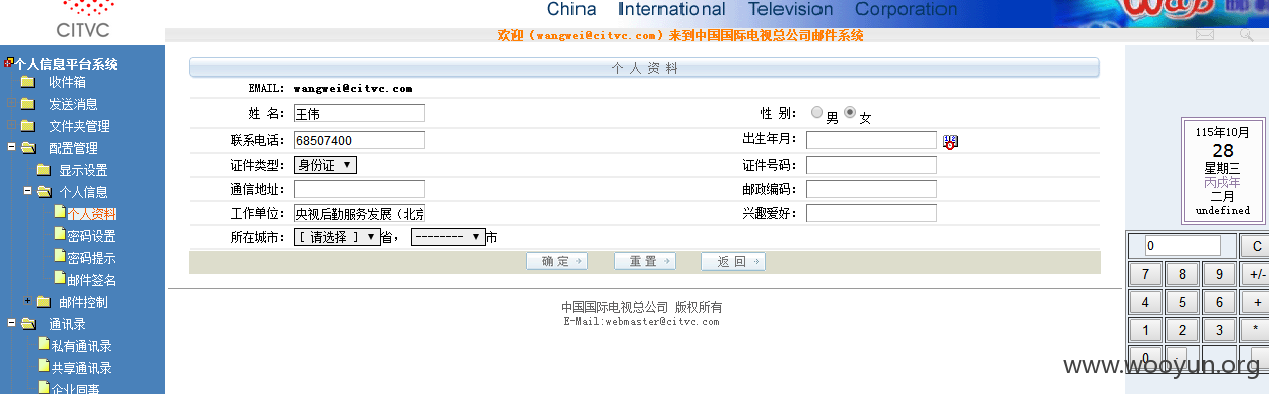The image size is (1269, 394).
Task: Click calculator digit 1 button
Action: [x=1145, y=330]
